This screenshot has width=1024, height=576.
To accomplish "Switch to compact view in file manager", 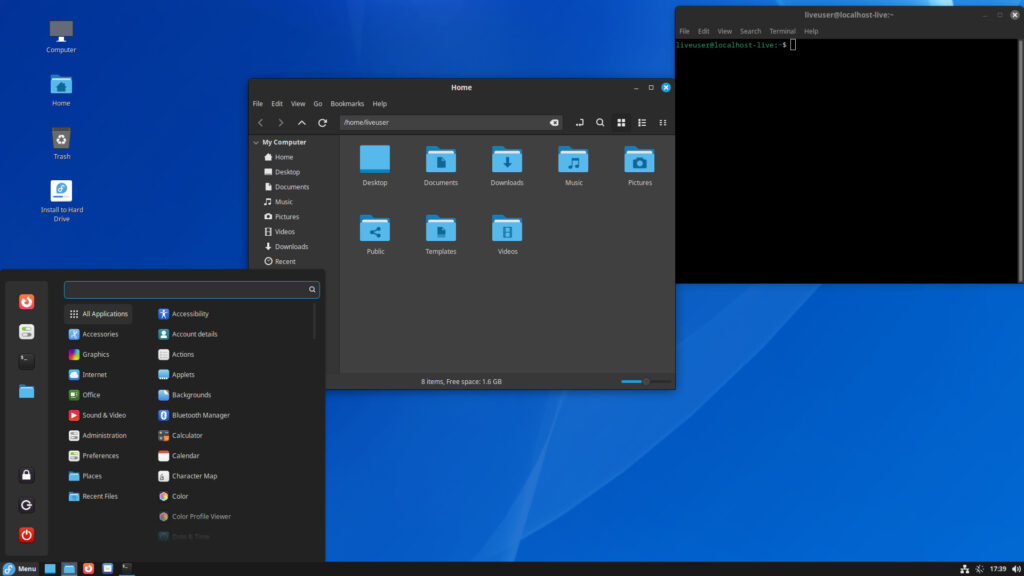I will pyautogui.click(x=663, y=122).
